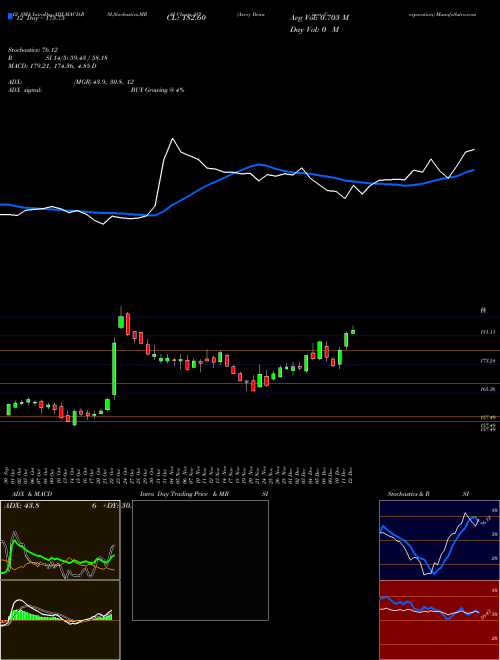The image size is (500, 660).
Task: Click the 'Intra Day Trading Price' heading
Action: coord(174,494)
